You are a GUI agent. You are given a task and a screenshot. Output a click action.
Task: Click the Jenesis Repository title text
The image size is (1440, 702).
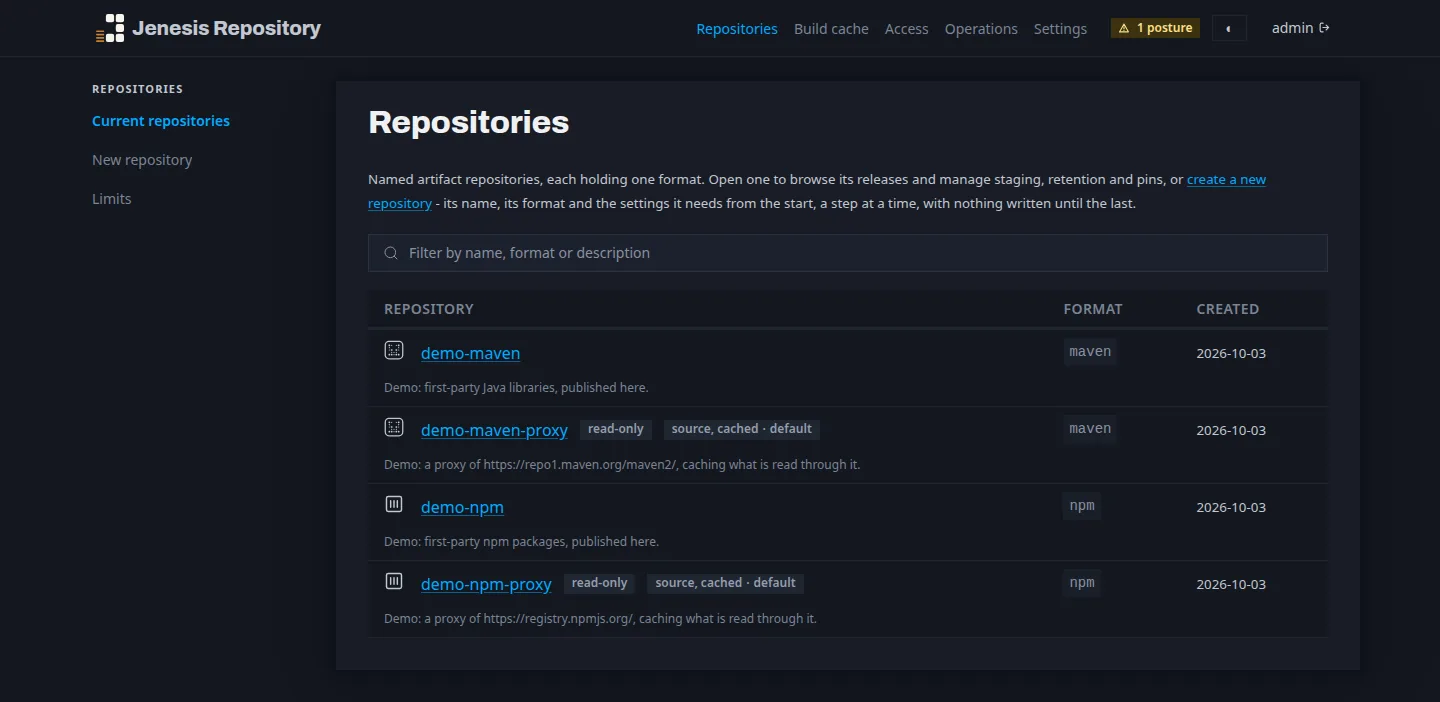[x=226, y=28]
